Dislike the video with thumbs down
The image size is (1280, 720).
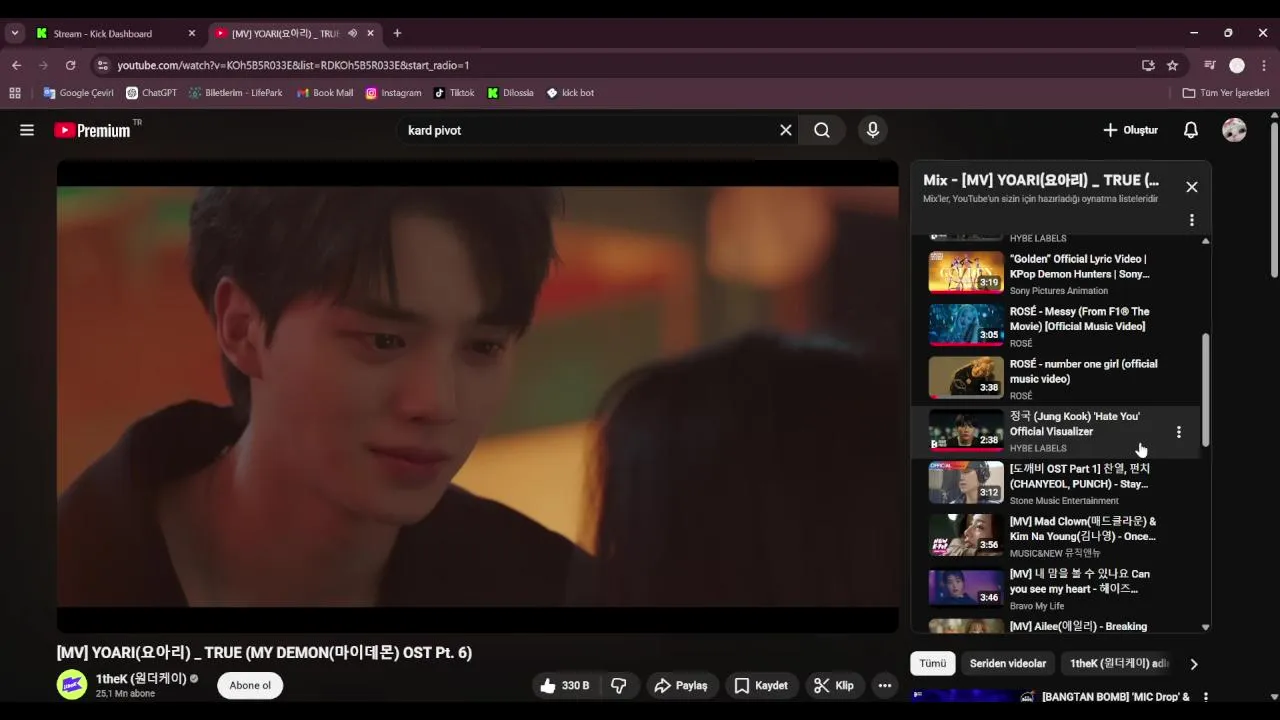point(619,685)
